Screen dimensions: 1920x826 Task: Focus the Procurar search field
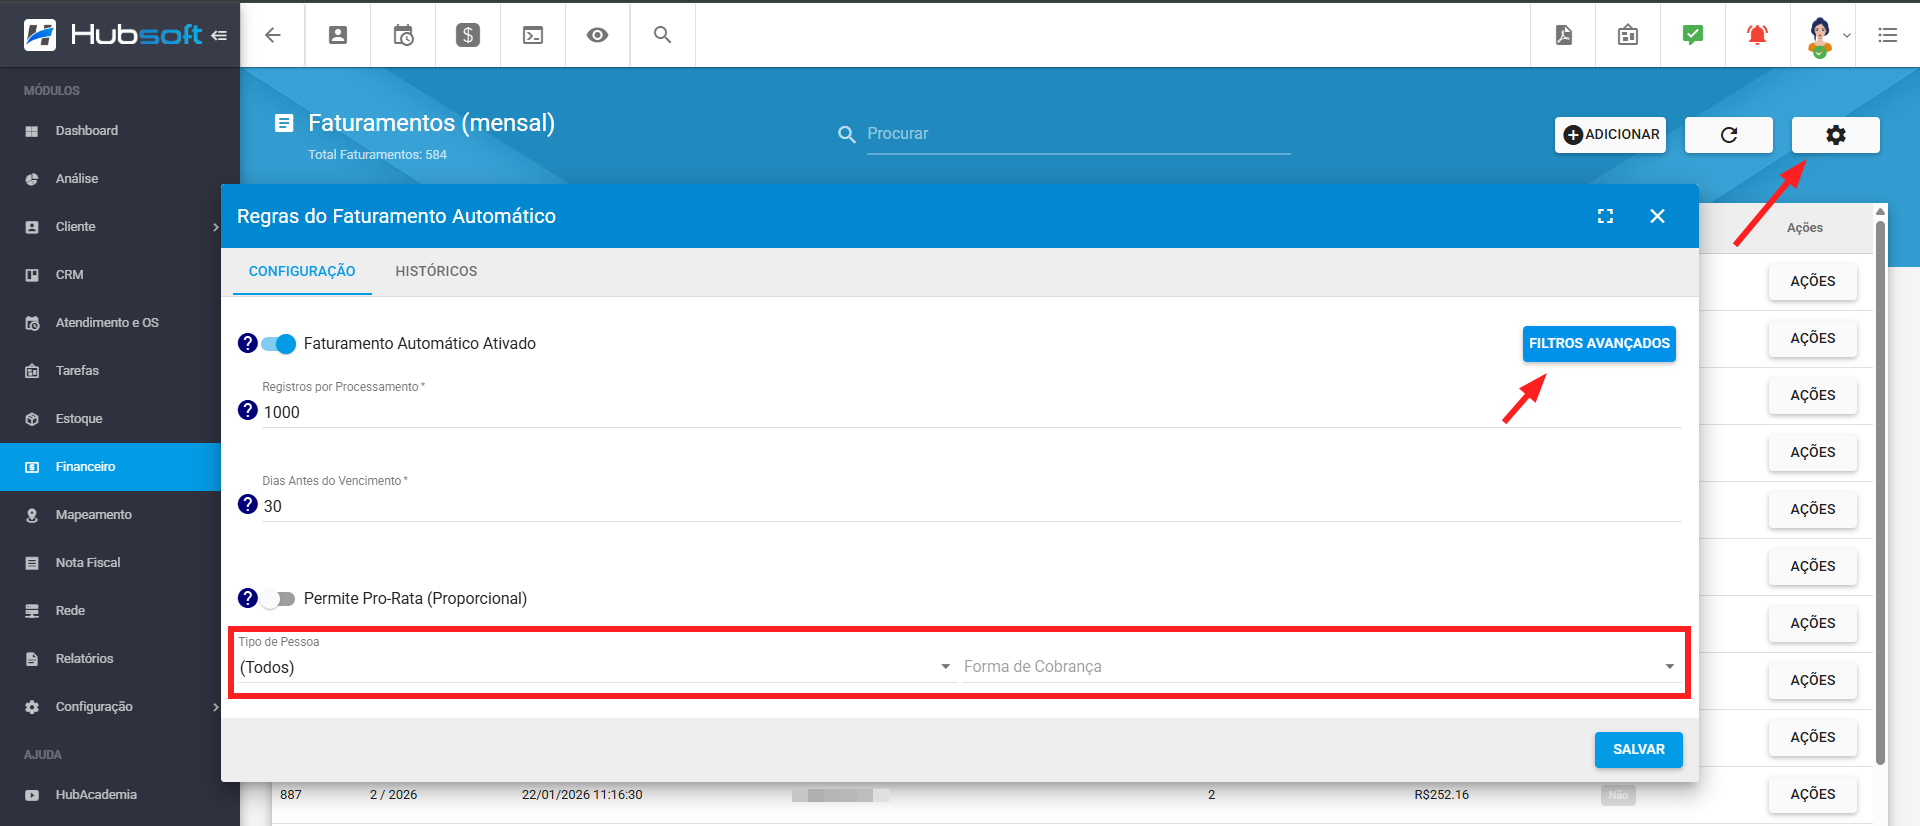pyautogui.click(x=1078, y=134)
